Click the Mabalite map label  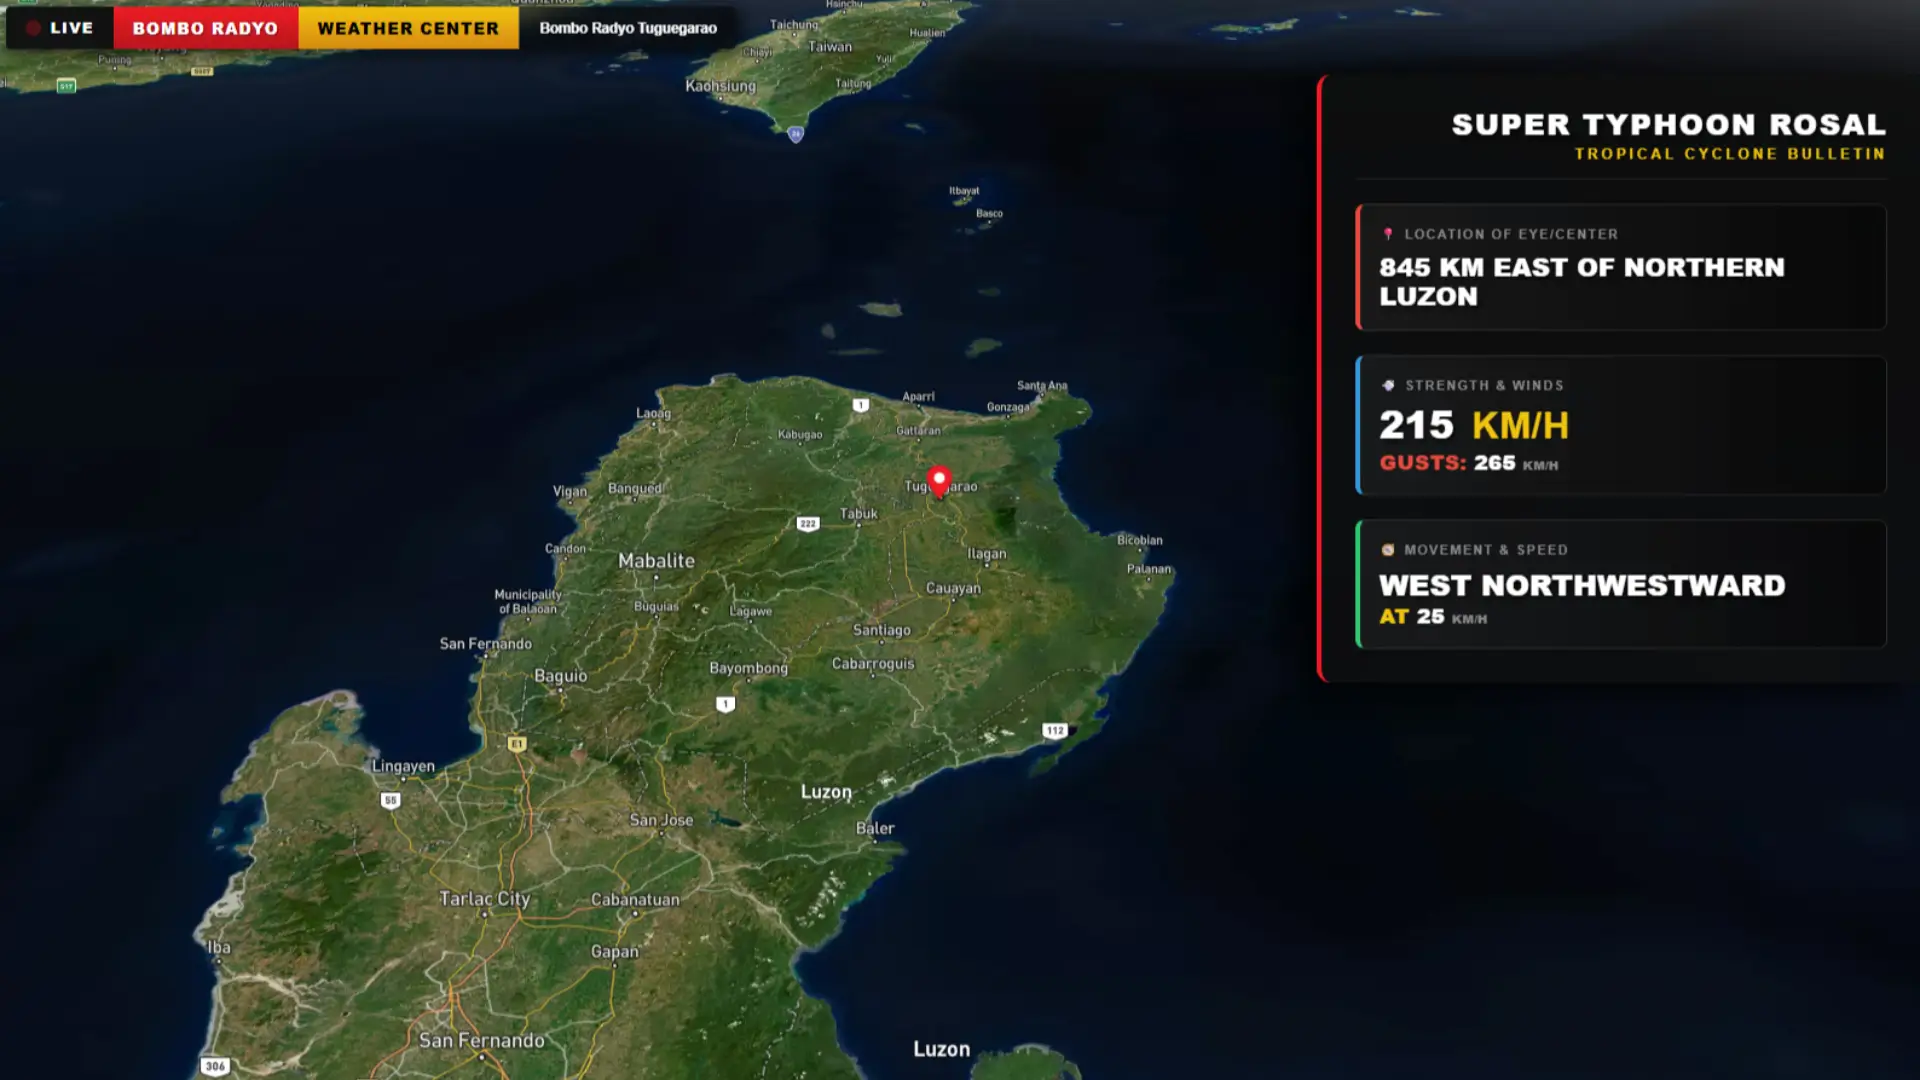pos(656,561)
